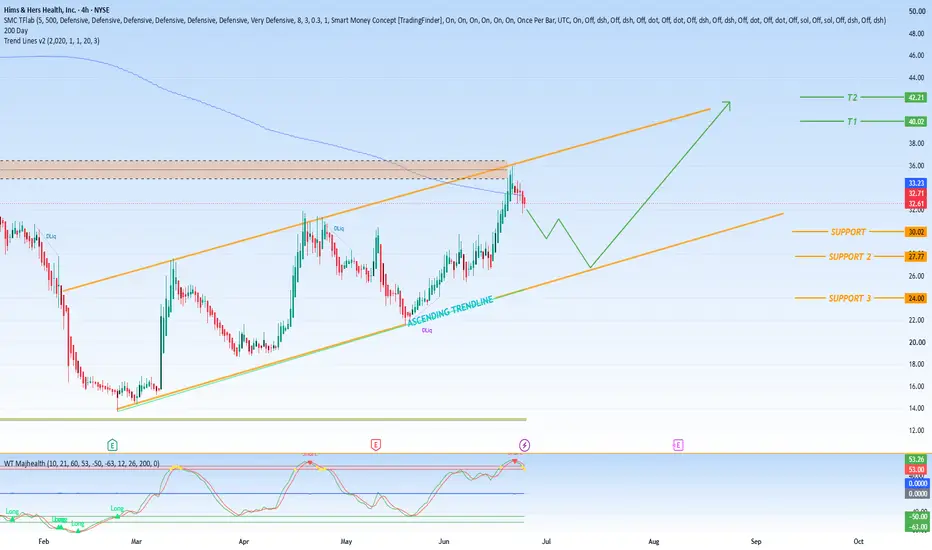This screenshot has width=932, height=550.
Task: Click the 42.21 green price tag
Action: pos(915,98)
